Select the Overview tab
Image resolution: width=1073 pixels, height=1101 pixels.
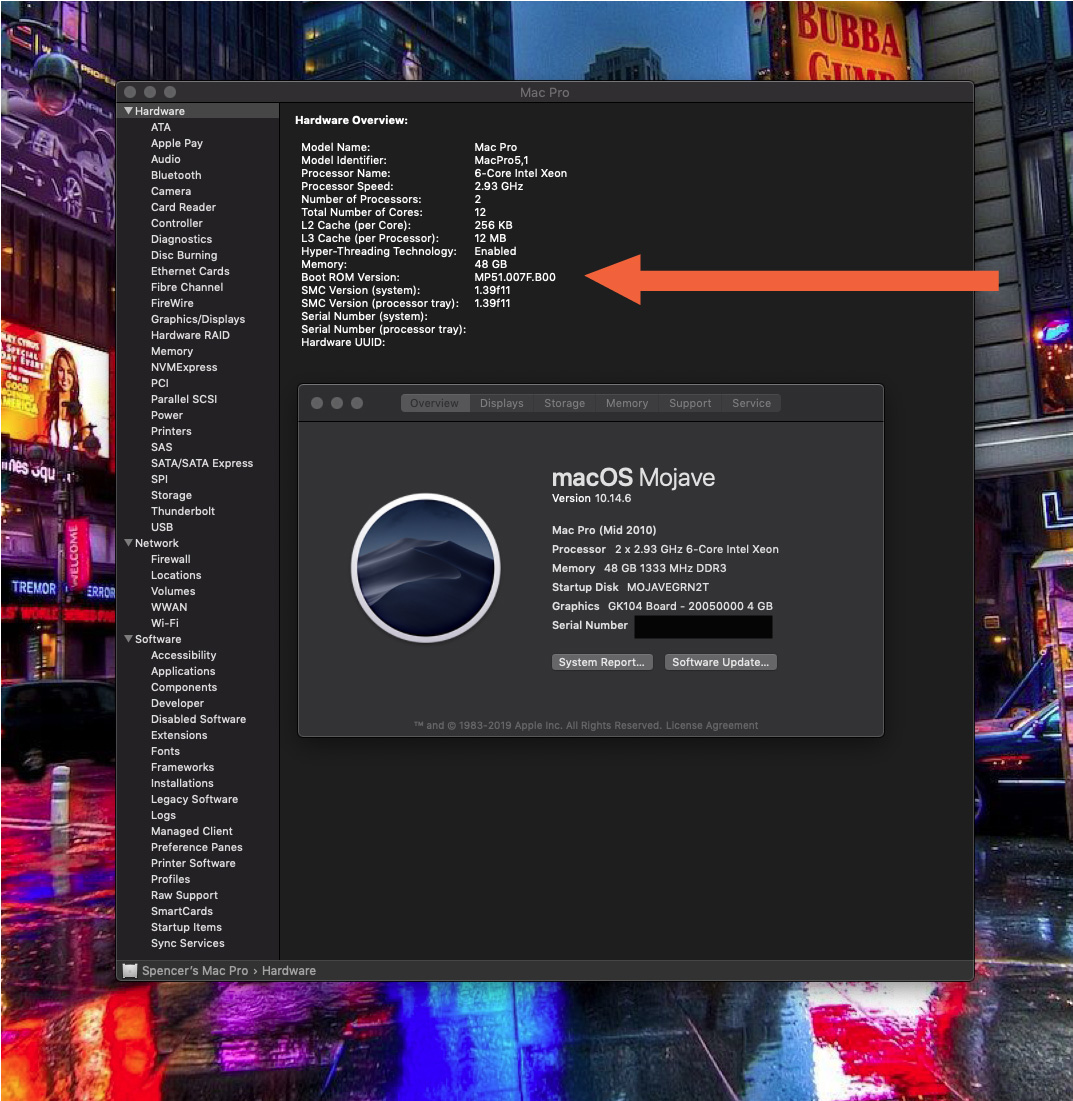[435, 403]
